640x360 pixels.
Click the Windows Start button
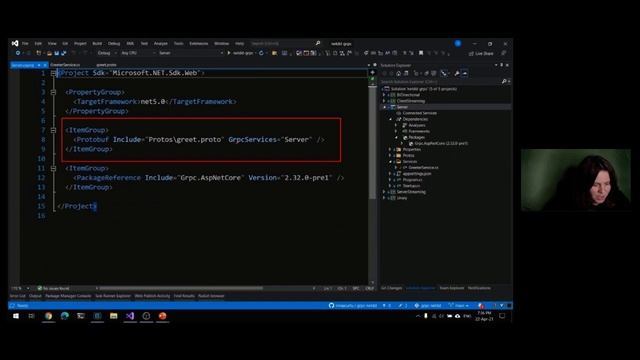[16, 316]
